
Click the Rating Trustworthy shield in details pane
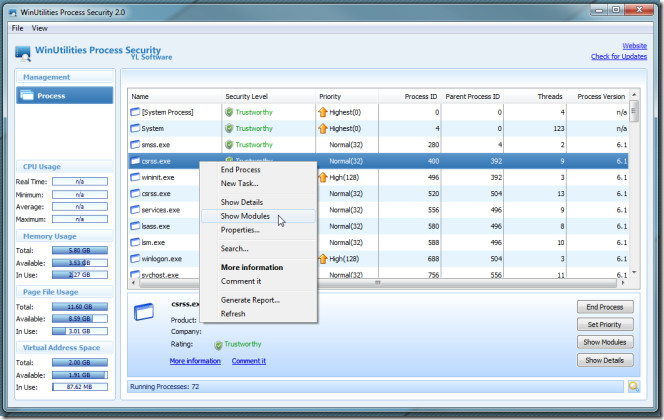[x=218, y=345]
